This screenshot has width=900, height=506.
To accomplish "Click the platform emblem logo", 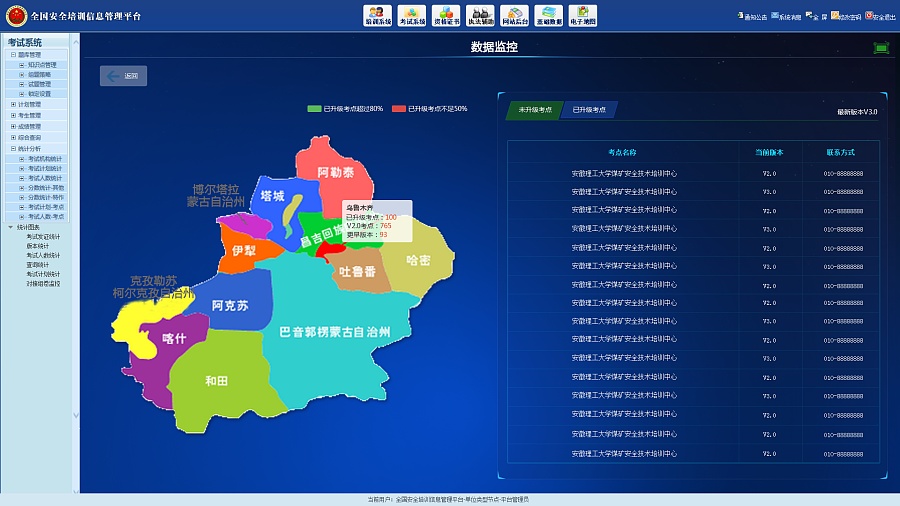I will 16,15.
